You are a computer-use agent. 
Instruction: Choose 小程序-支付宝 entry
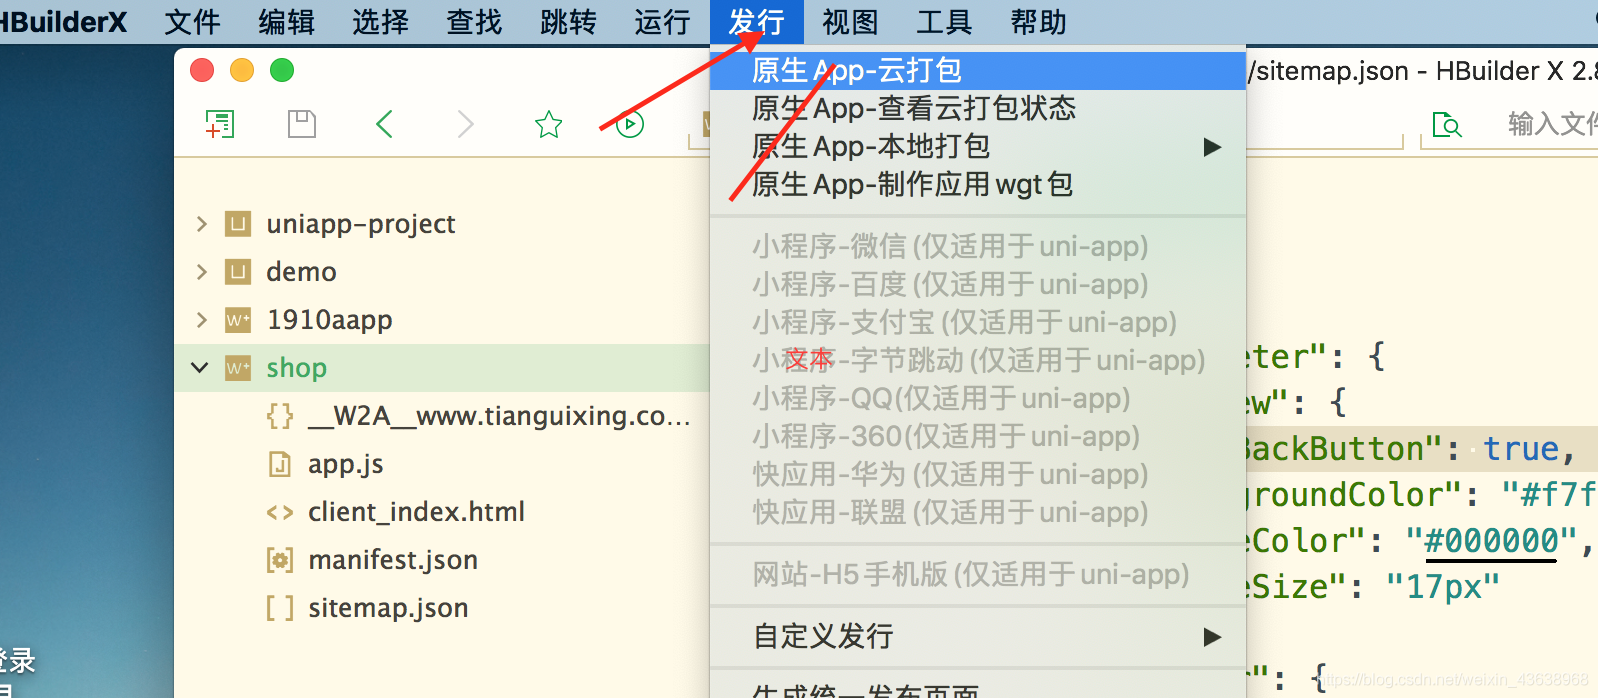(x=978, y=322)
